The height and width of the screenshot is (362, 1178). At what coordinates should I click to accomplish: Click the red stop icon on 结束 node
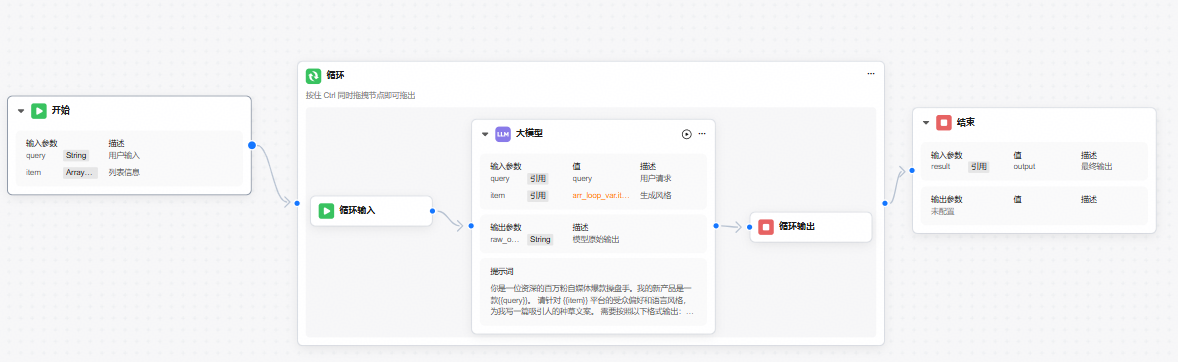click(x=944, y=122)
